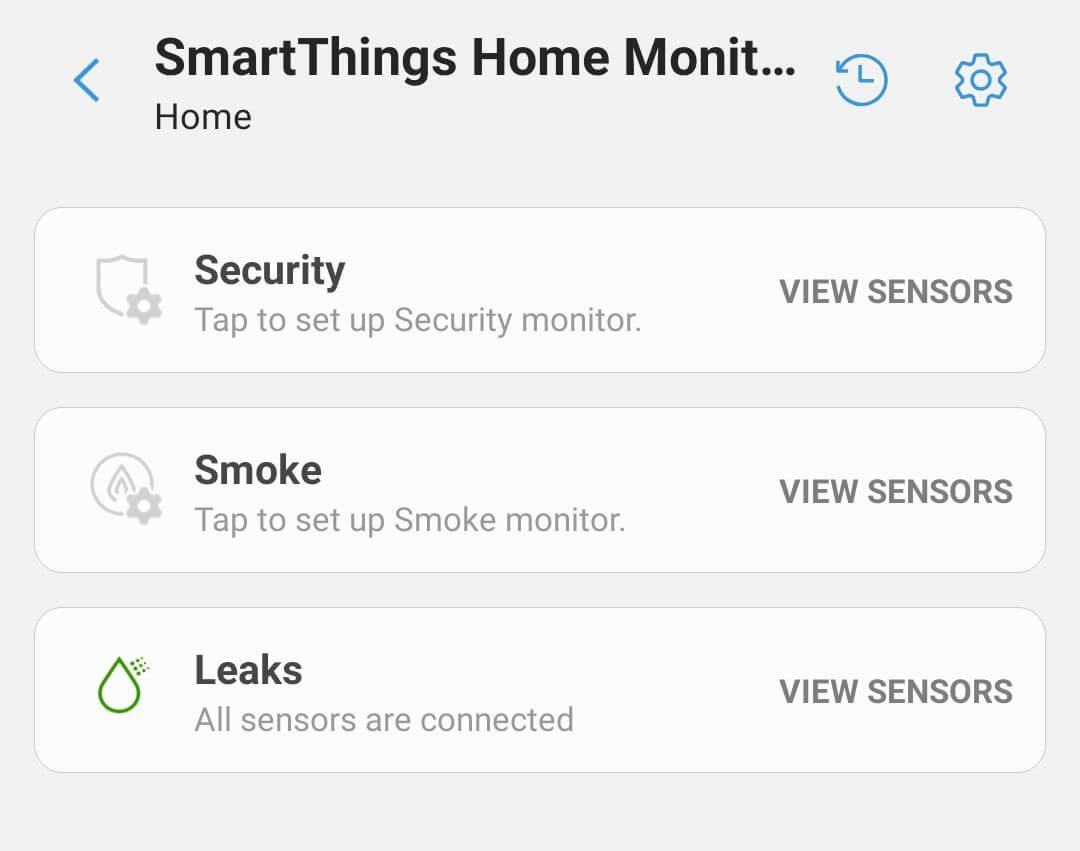Tap 'All sensors are connected' status text
Screen dimensions: 1080x851
tap(384, 719)
